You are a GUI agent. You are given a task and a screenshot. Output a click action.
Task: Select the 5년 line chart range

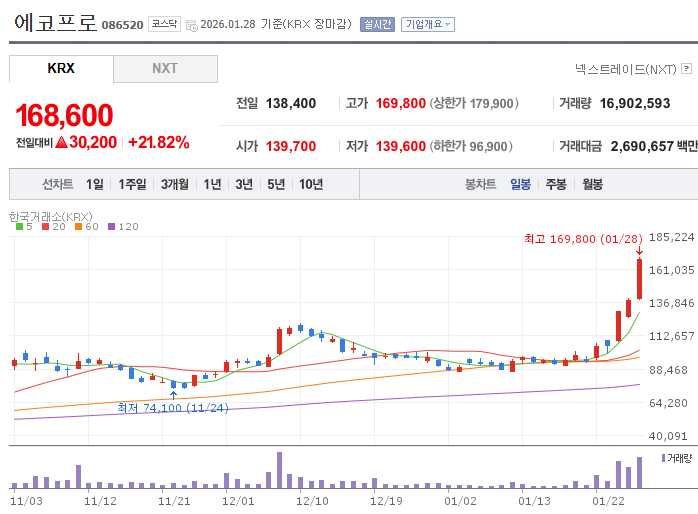[276, 184]
